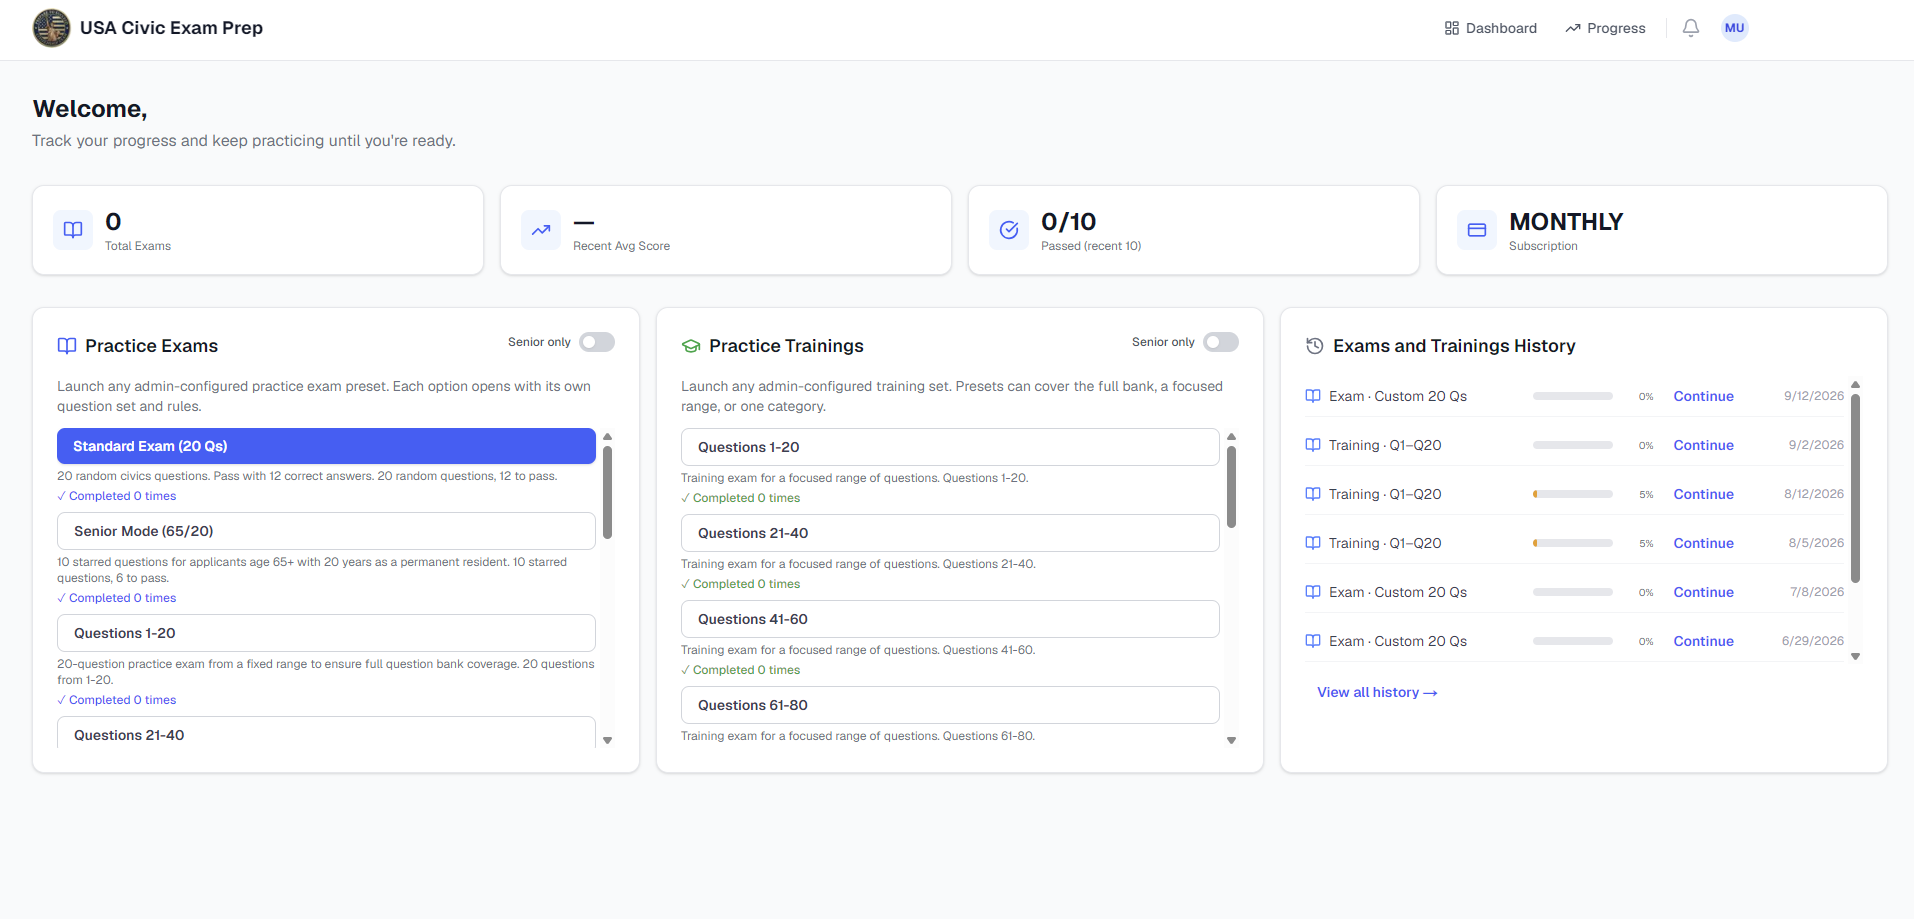Open the Dashboard nav item

1491,28
